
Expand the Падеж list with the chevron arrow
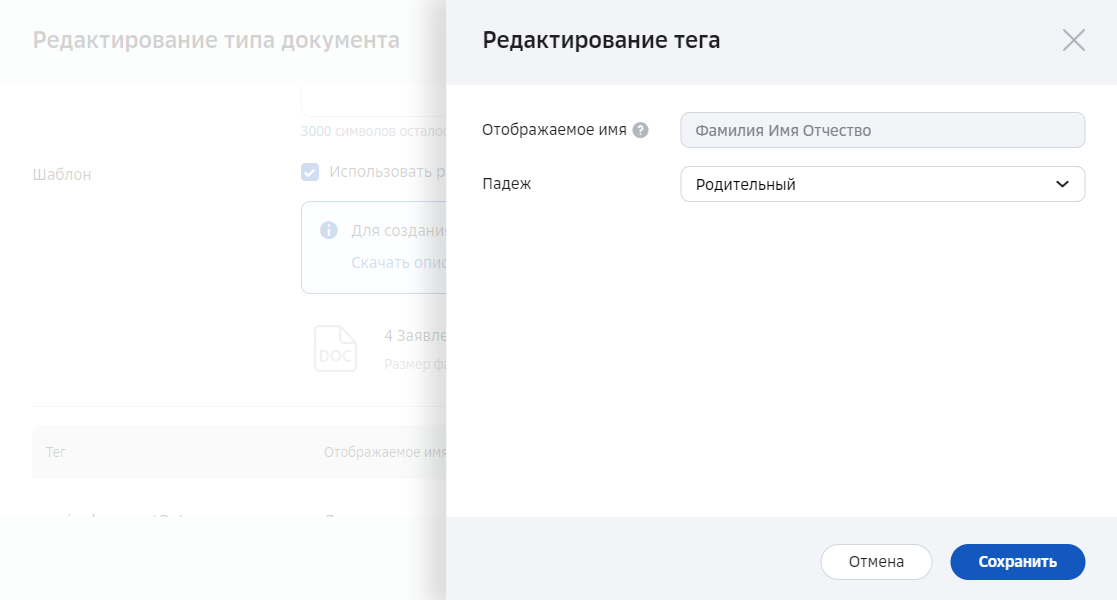pos(1062,184)
